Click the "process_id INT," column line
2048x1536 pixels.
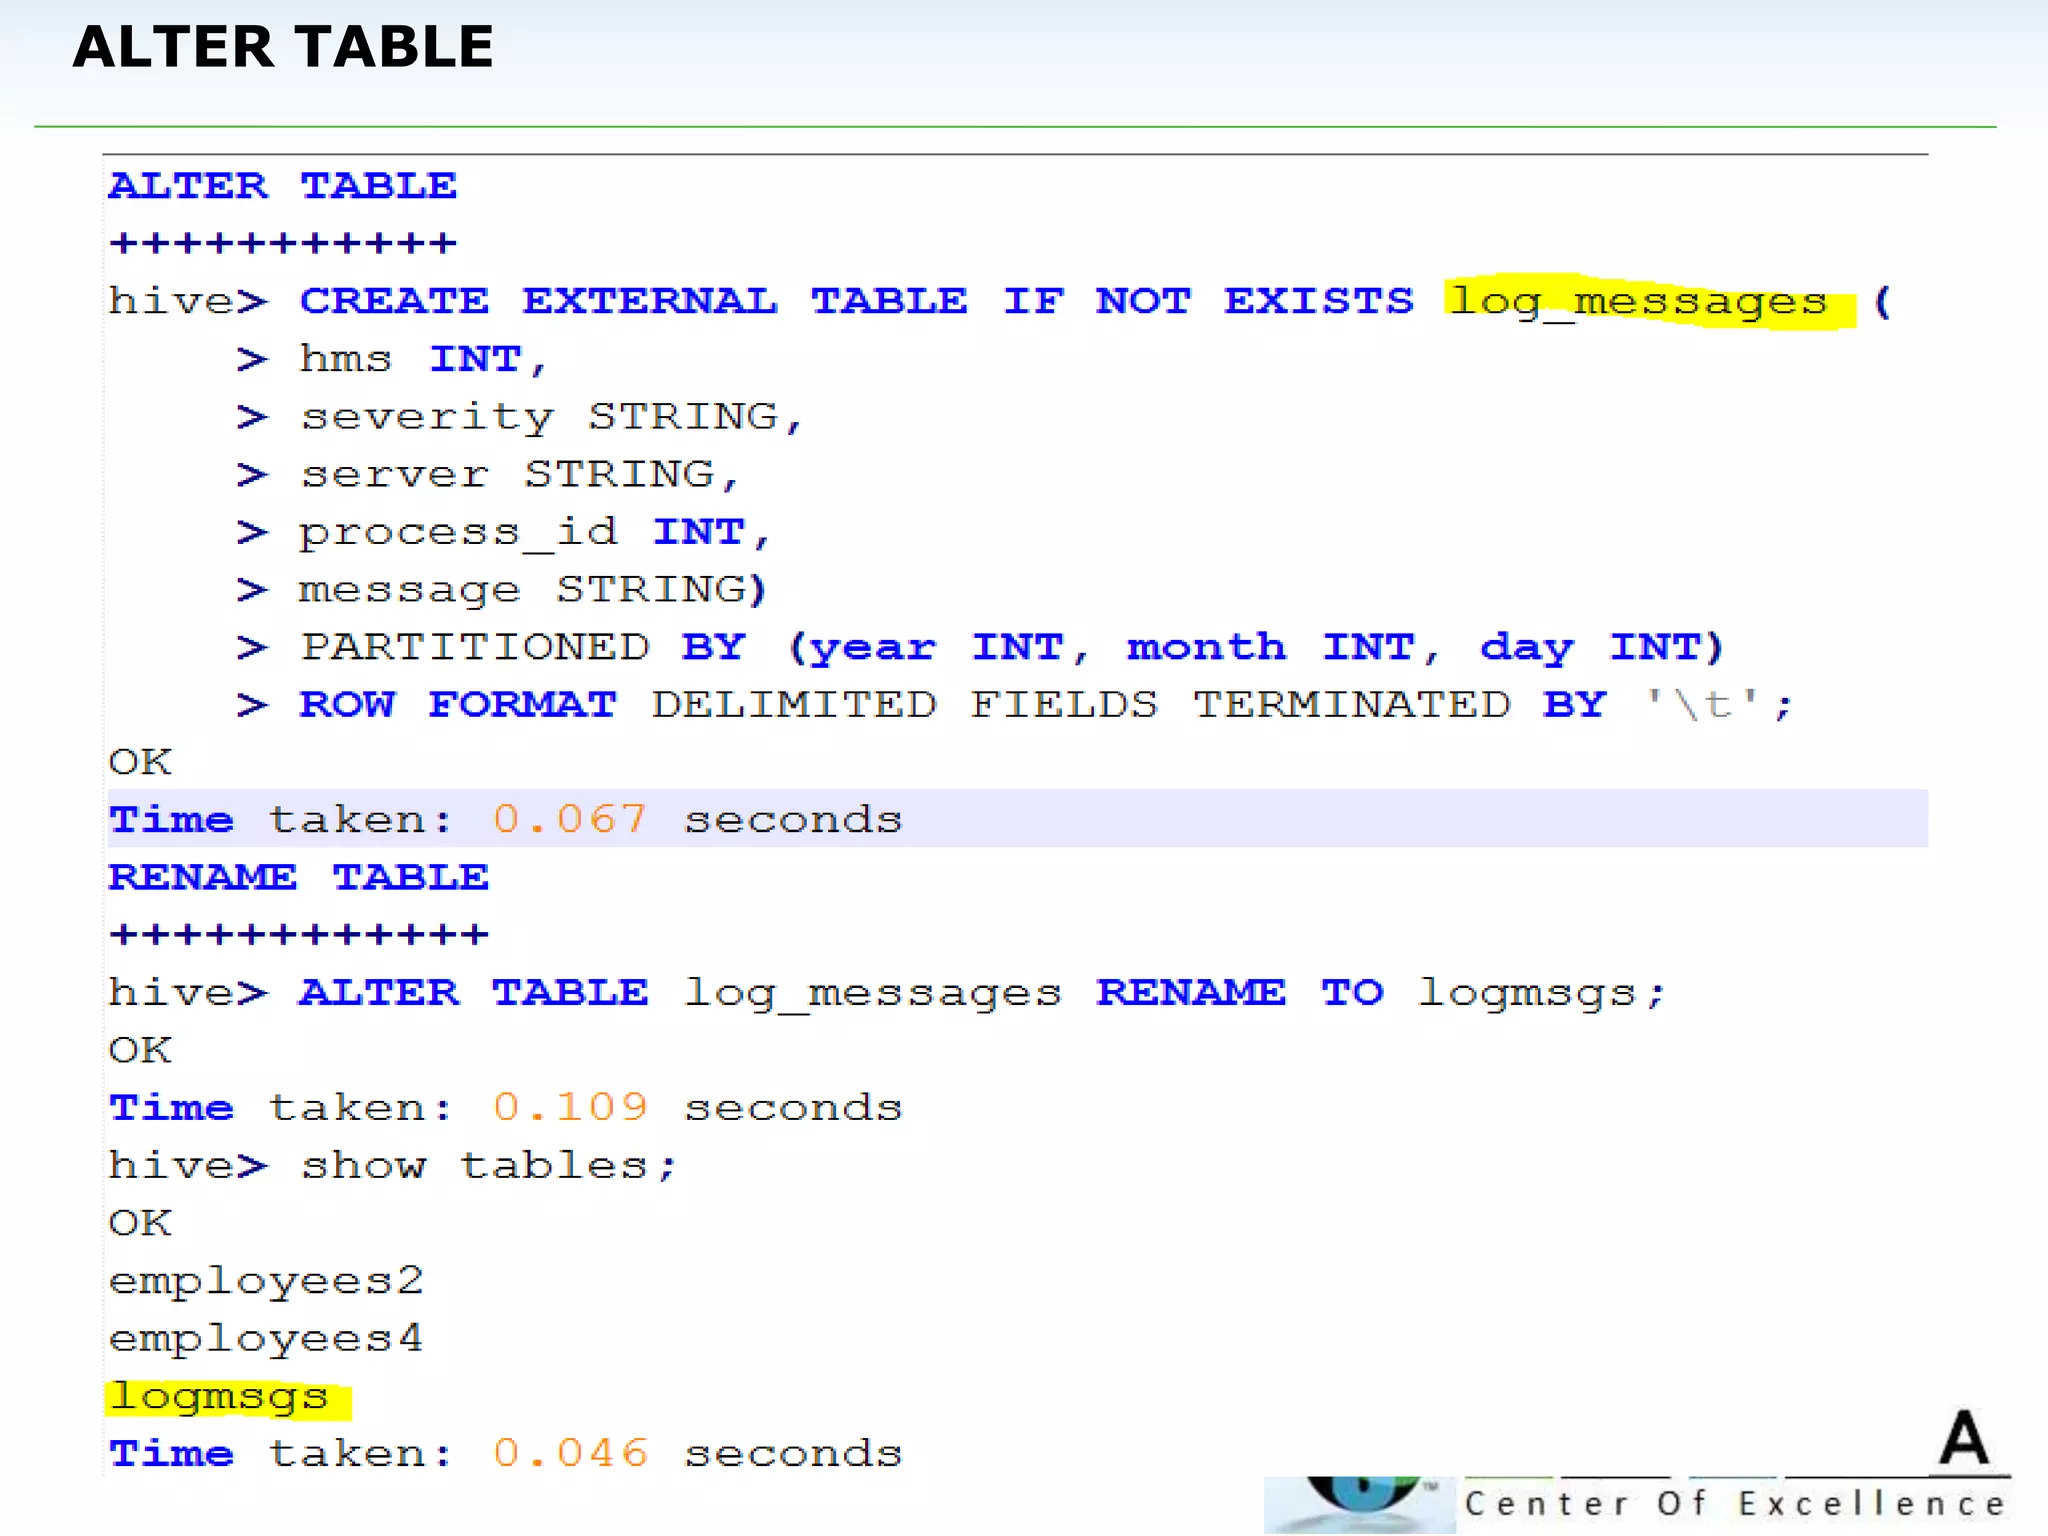pyautogui.click(x=534, y=533)
